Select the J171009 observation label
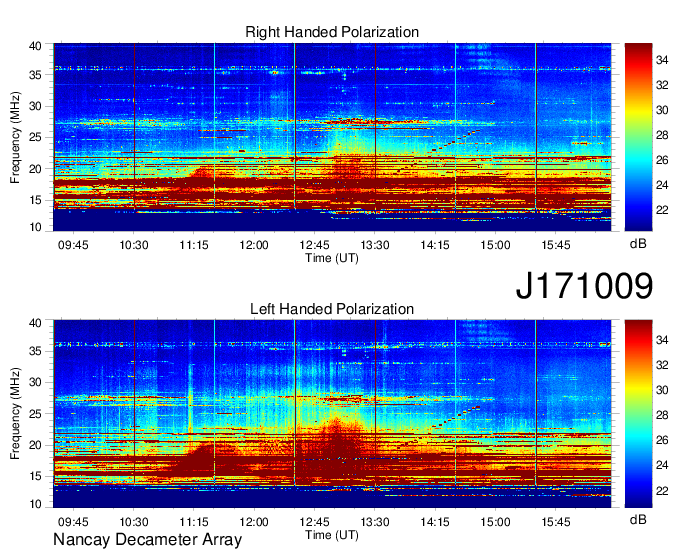 [584, 286]
